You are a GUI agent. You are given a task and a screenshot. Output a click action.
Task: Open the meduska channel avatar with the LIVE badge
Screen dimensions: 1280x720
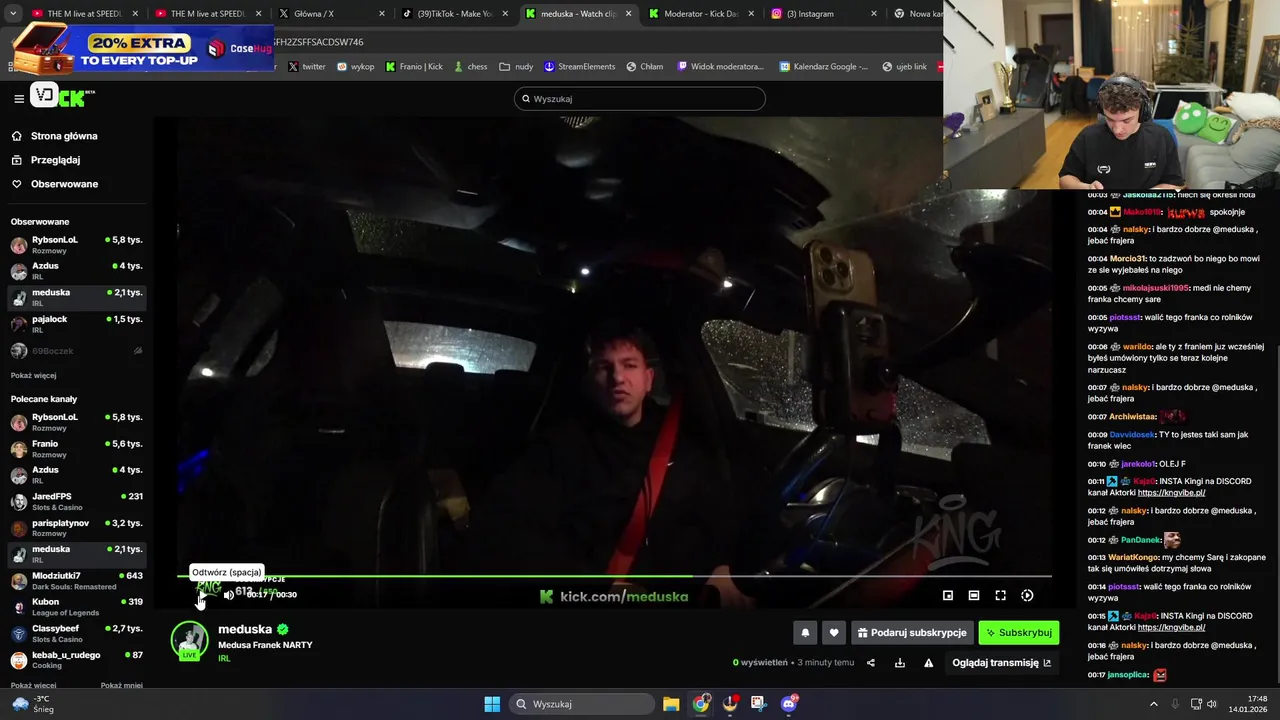coord(189,641)
